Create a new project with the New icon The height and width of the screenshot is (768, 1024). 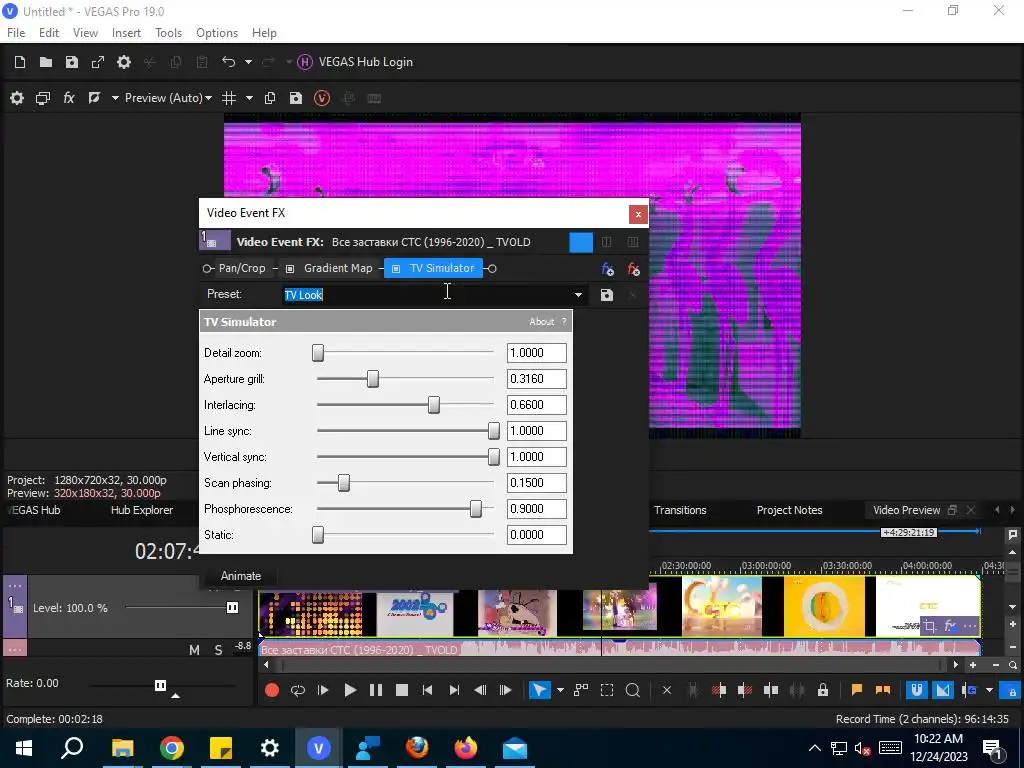pyautogui.click(x=20, y=62)
